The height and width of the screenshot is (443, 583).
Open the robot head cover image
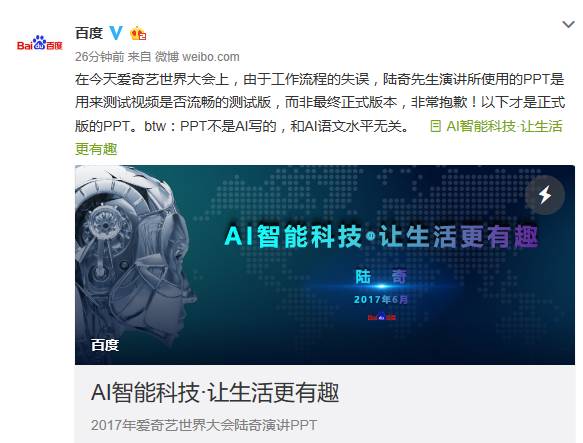[x=325, y=265]
